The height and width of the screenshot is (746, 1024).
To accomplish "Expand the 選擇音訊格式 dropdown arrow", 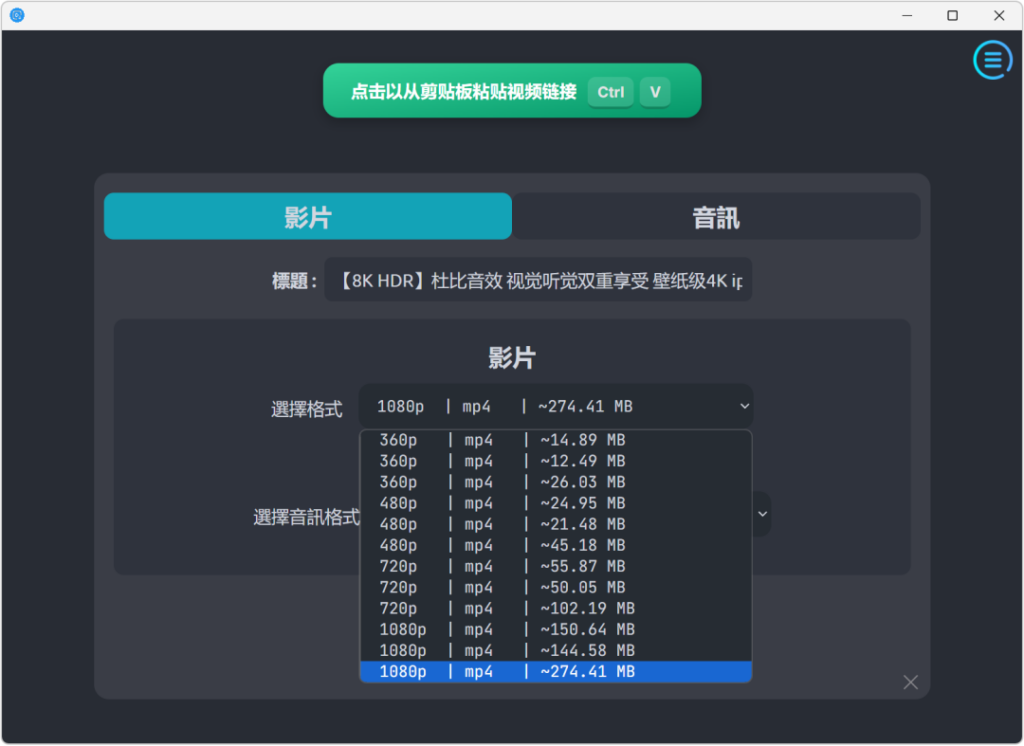I will [762, 513].
